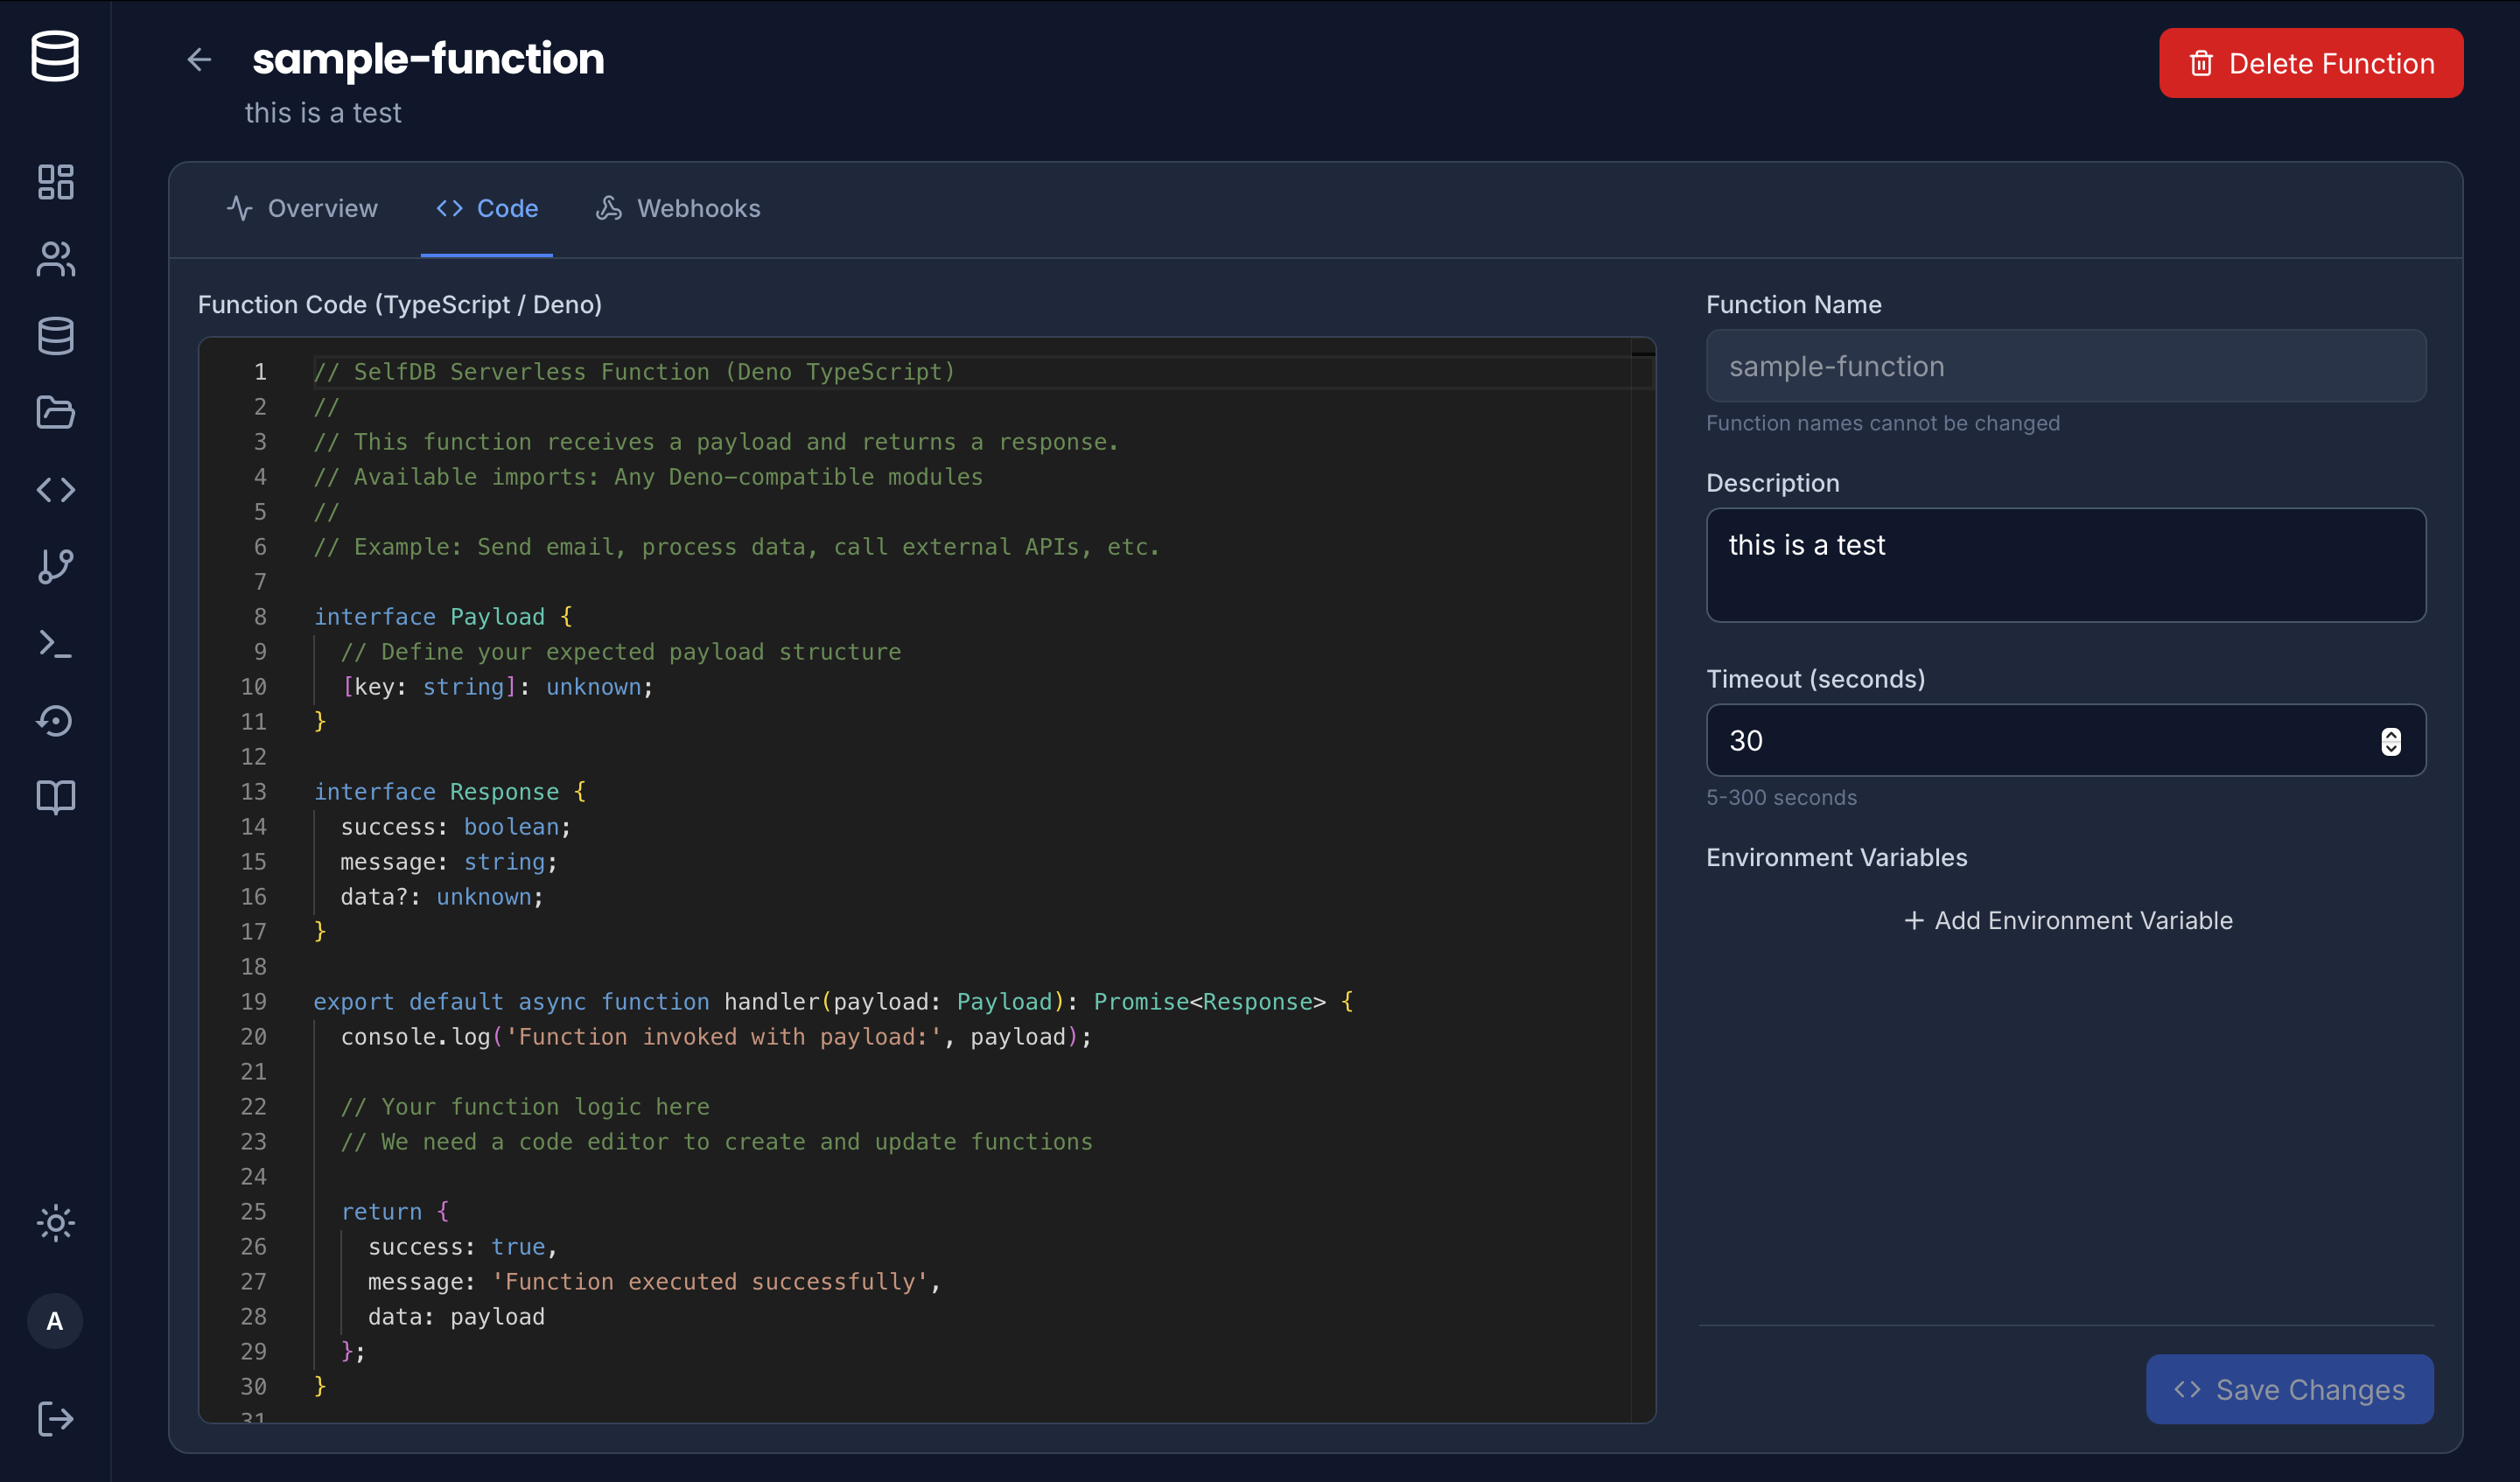Click the logout icon at sidebar bottom
2520x1482 pixels.
55,1418
